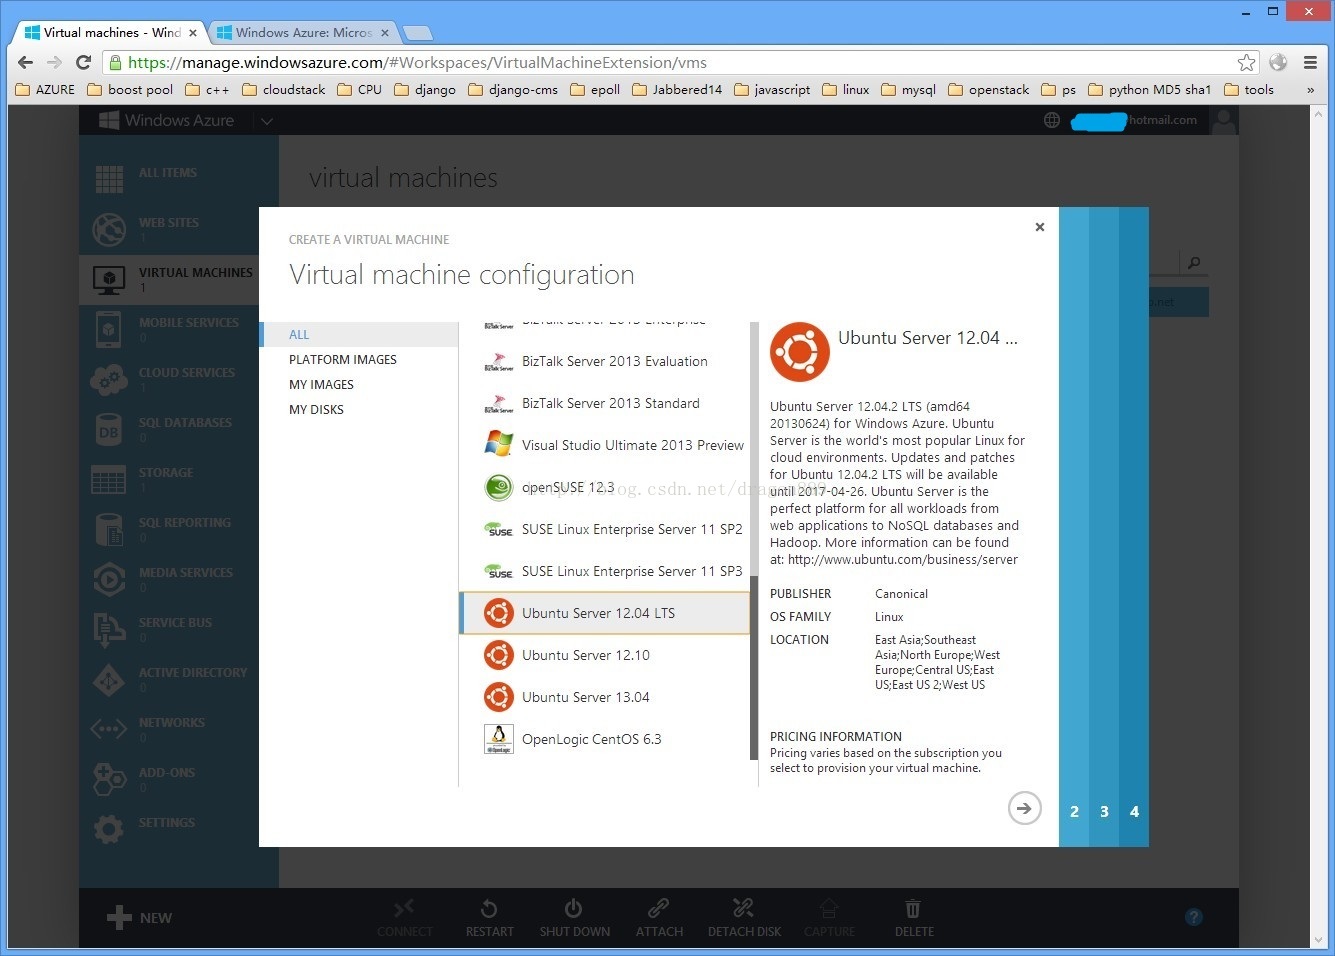This screenshot has width=1335, height=956.
Task: Open the help question mark icon
Action: (x=1194, y=917)
